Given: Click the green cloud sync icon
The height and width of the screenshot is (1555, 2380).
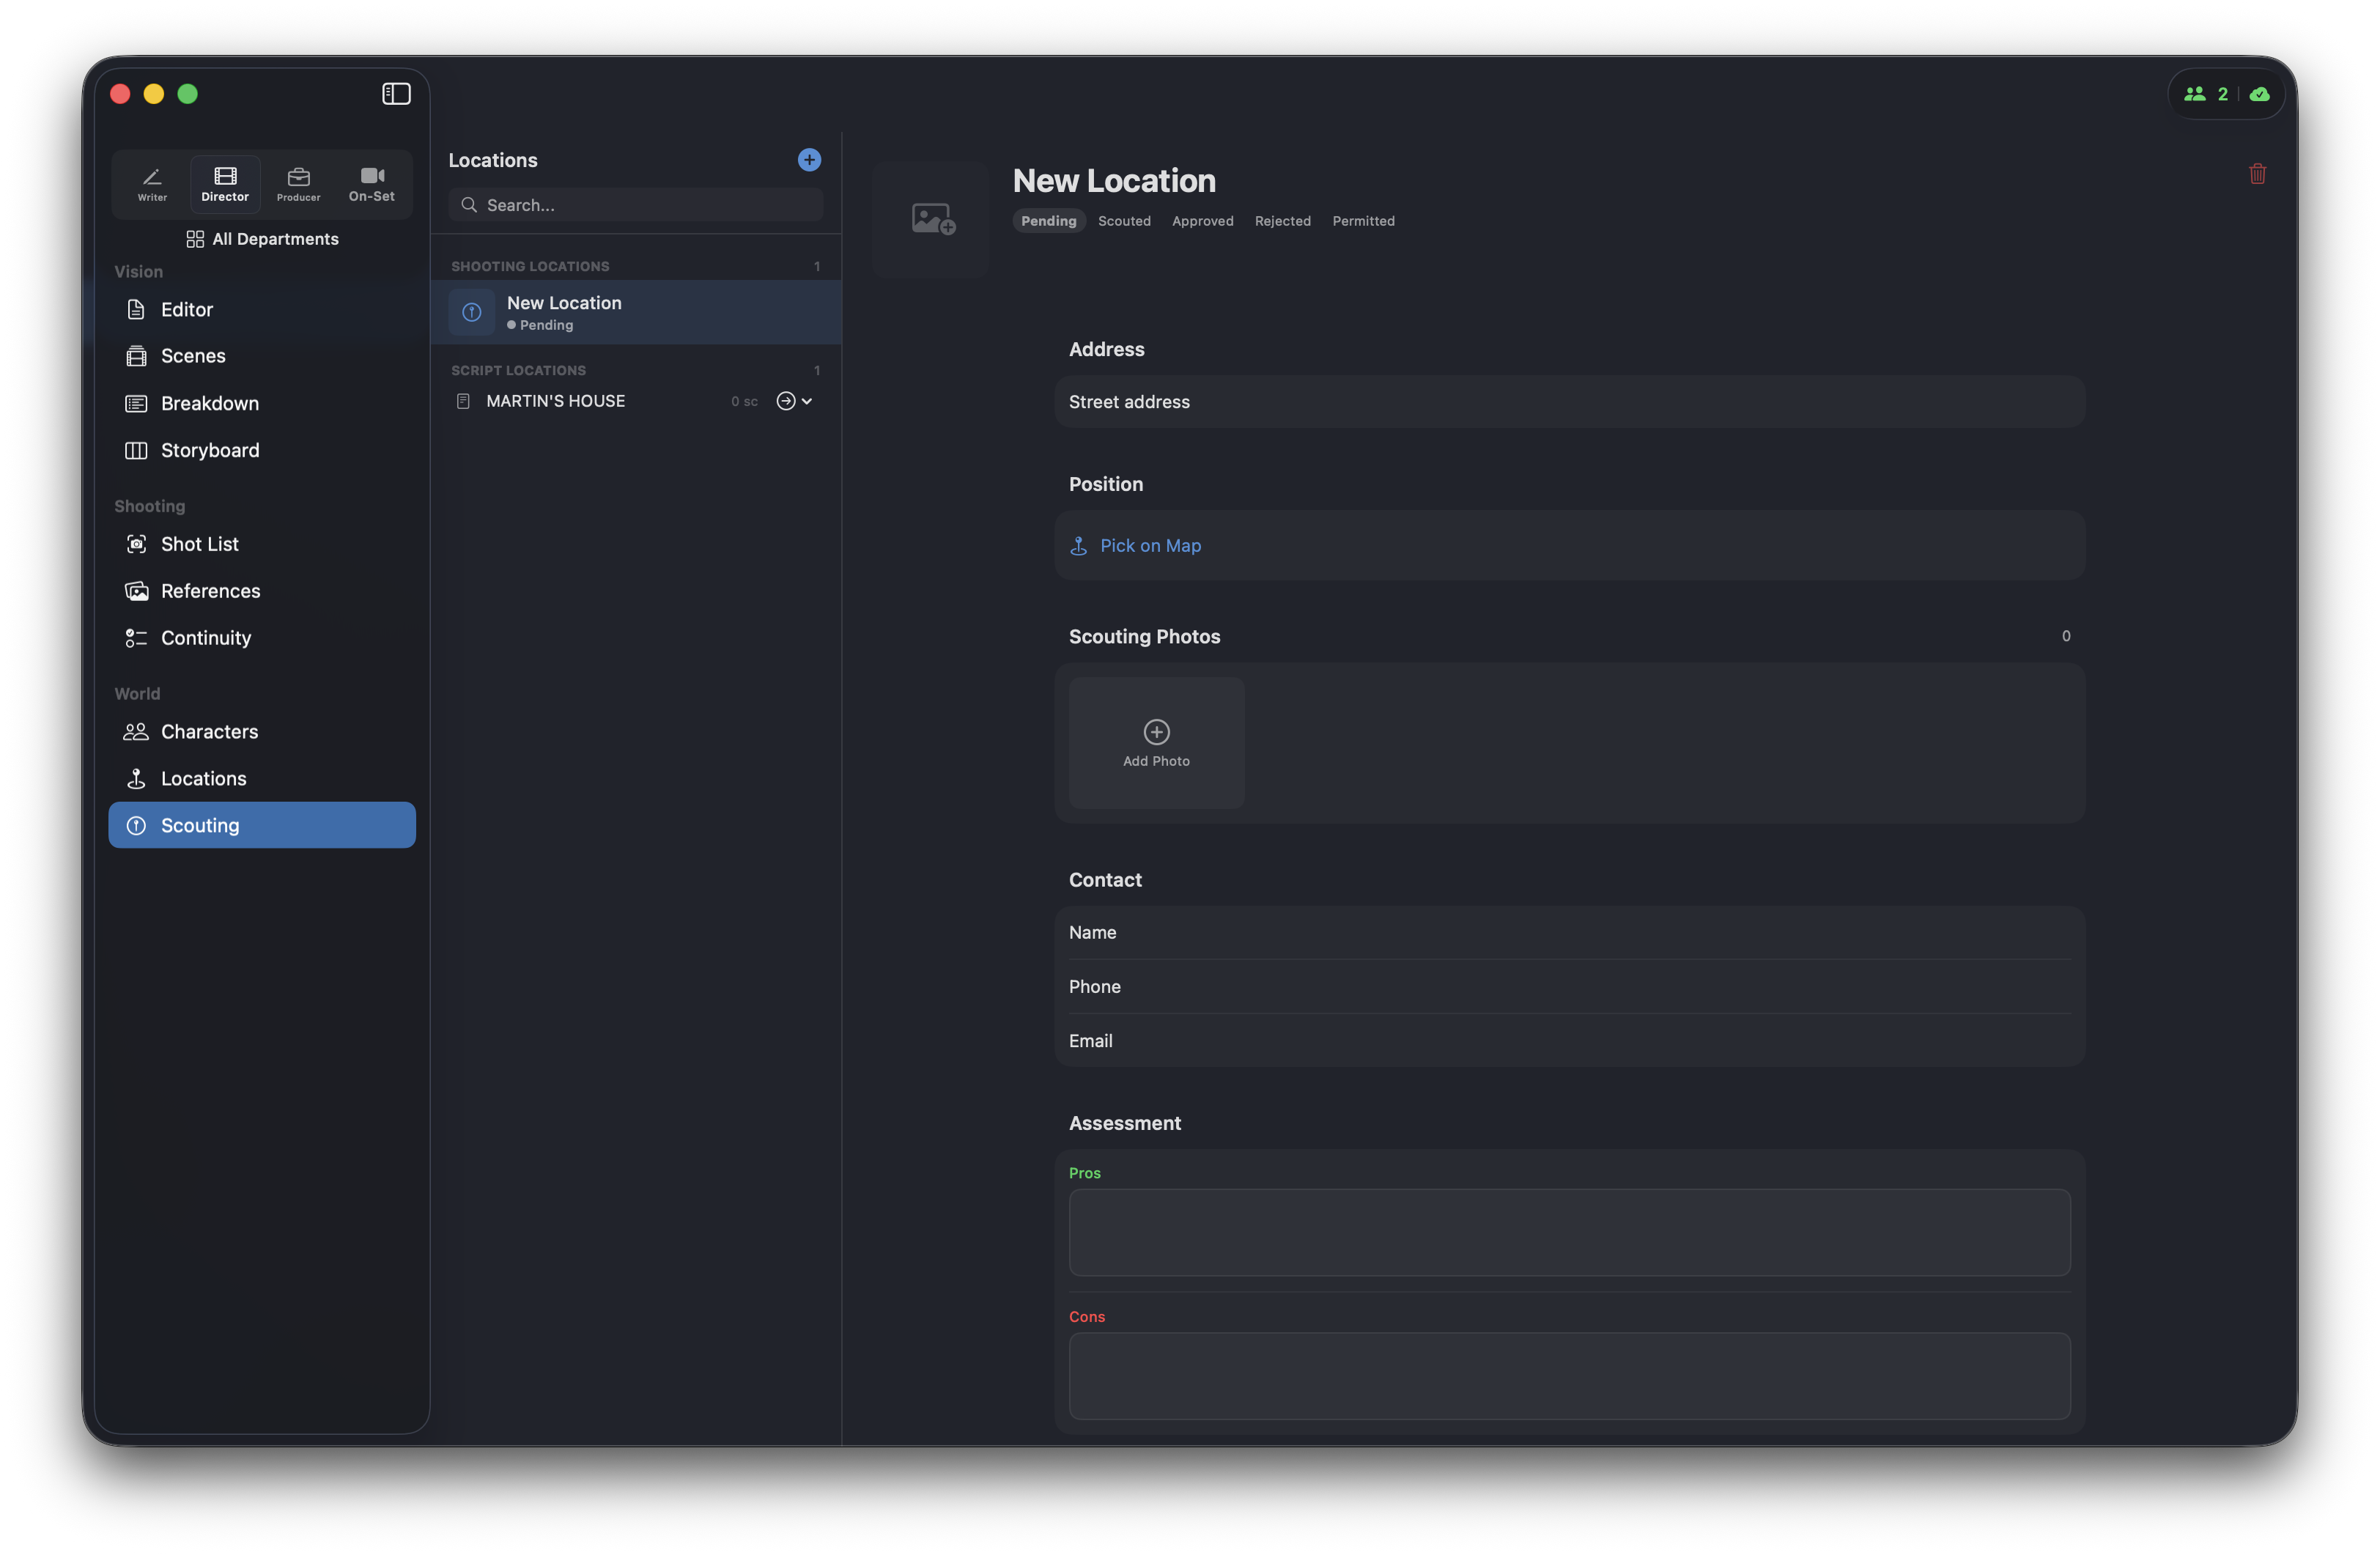Looking at the screenshot, I should coord(2259,94).
